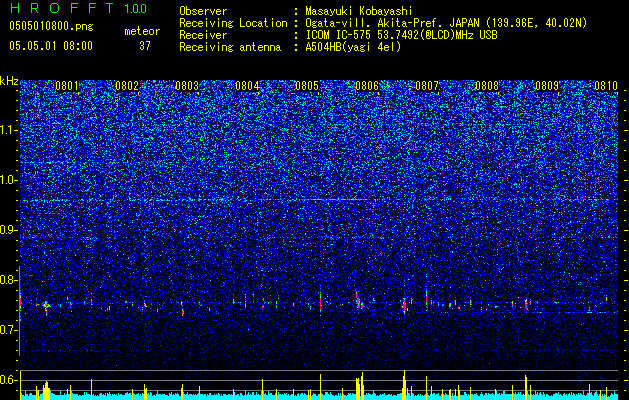The height and width of the screenshot is (400, 629).
Task: Click the HROFFT 1.0.0 title text
Action: 78,8
